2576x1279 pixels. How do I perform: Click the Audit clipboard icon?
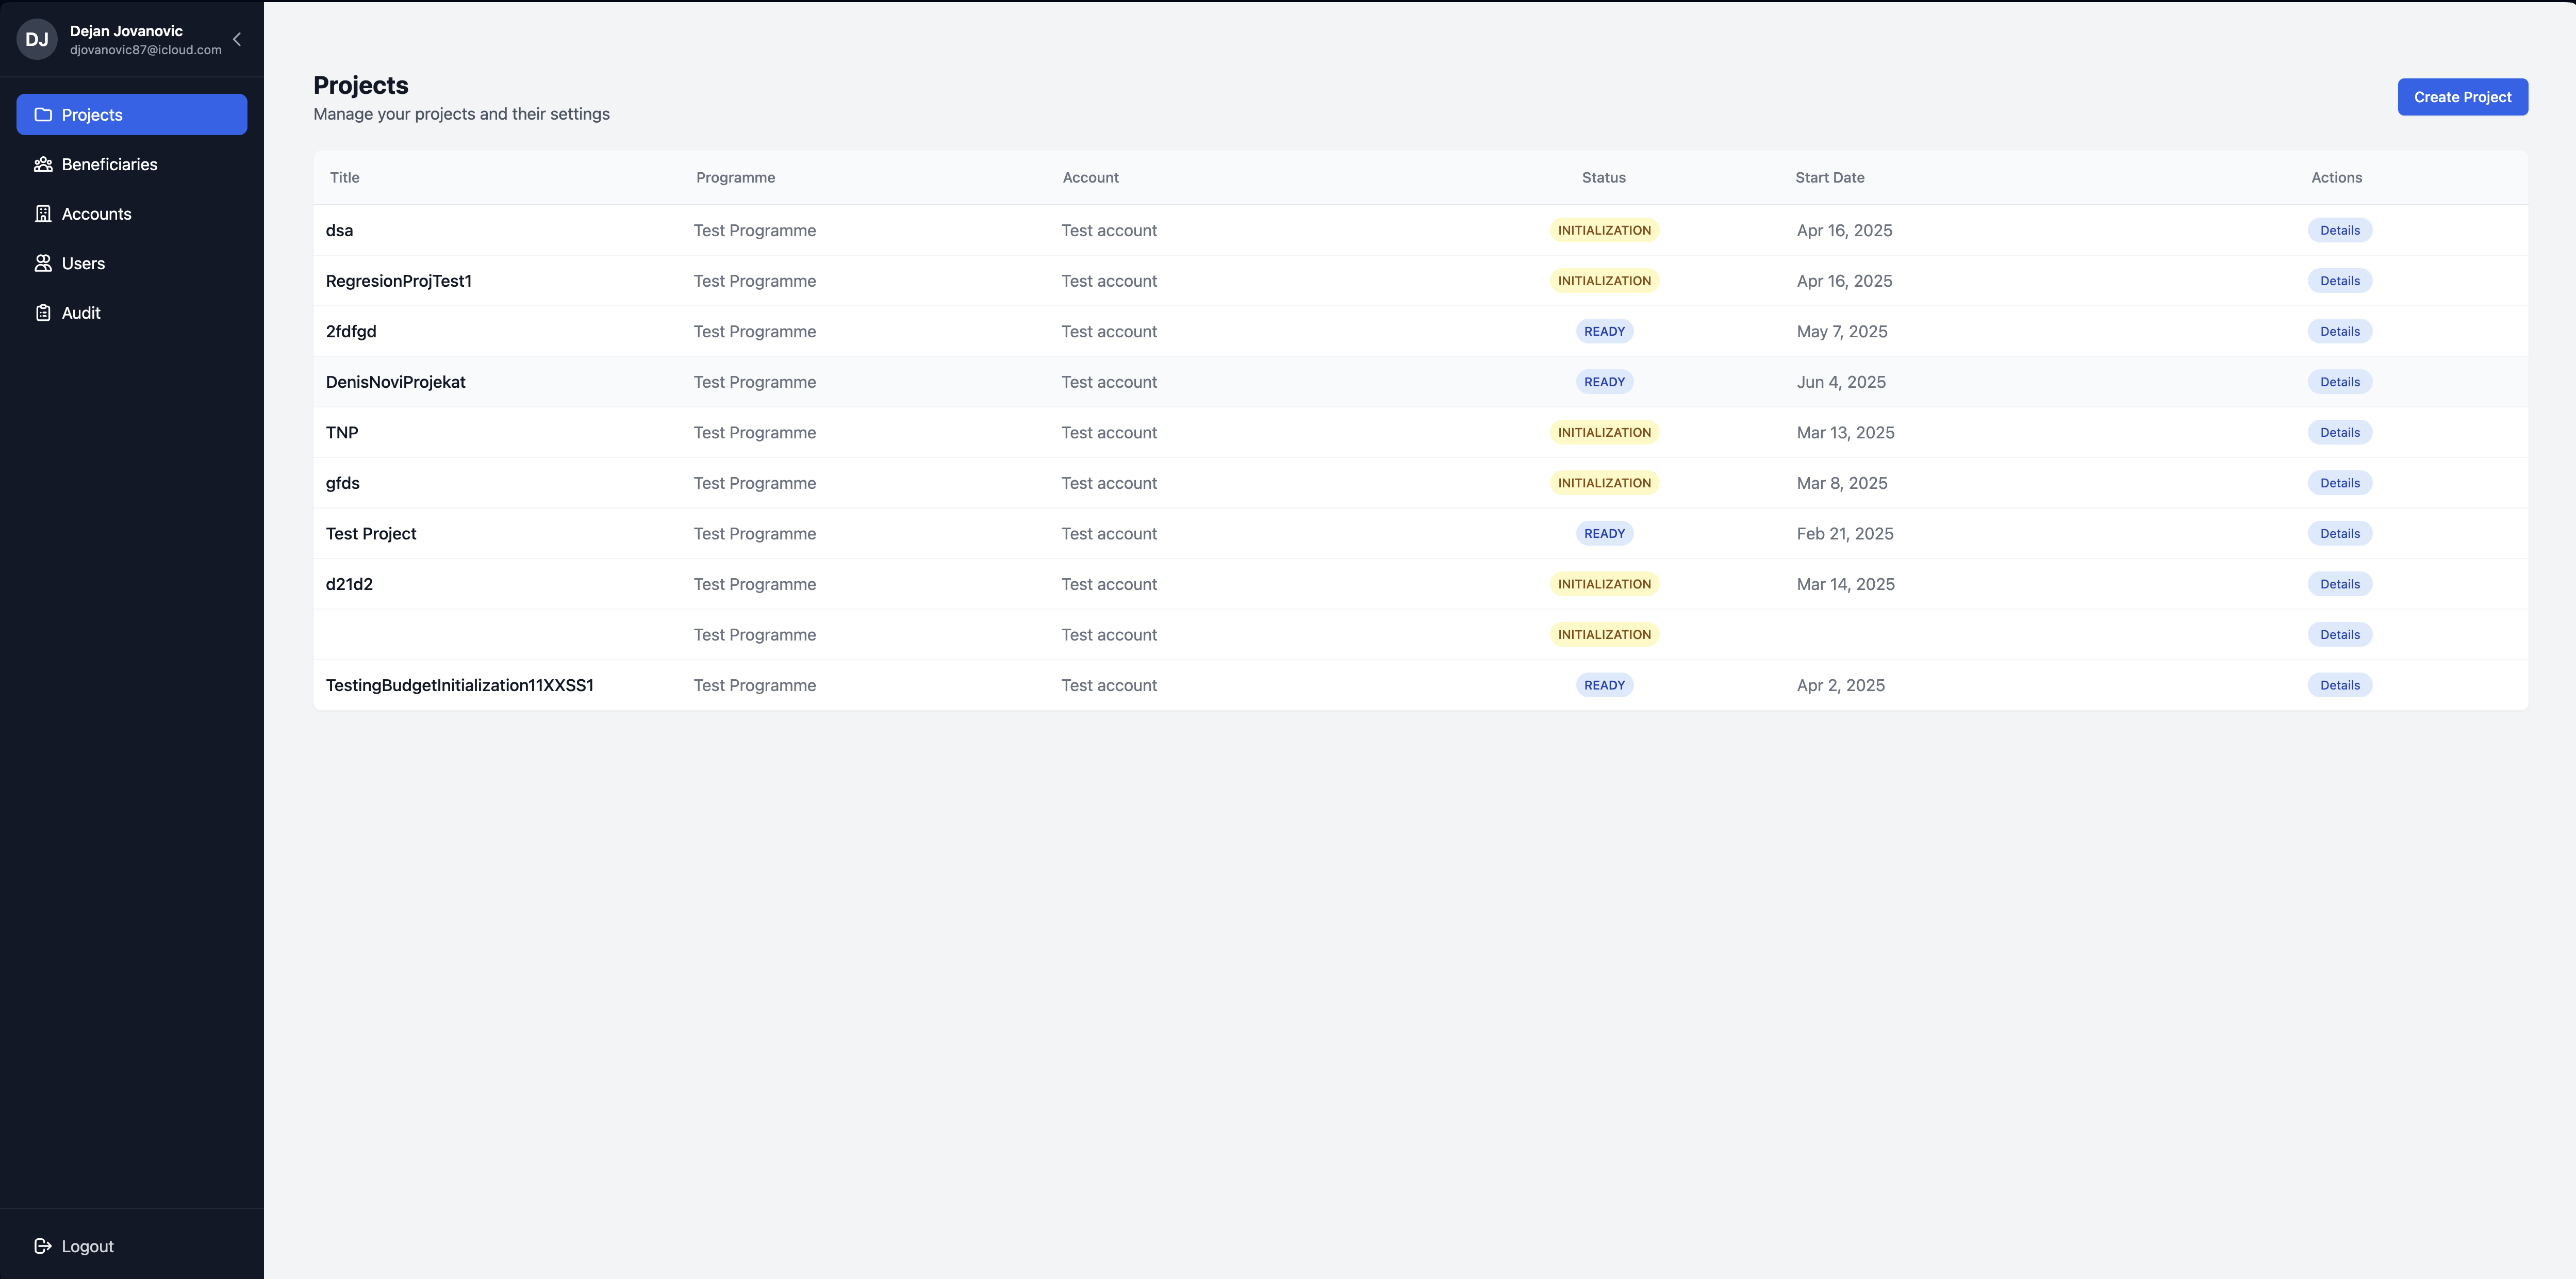(43, 313)
